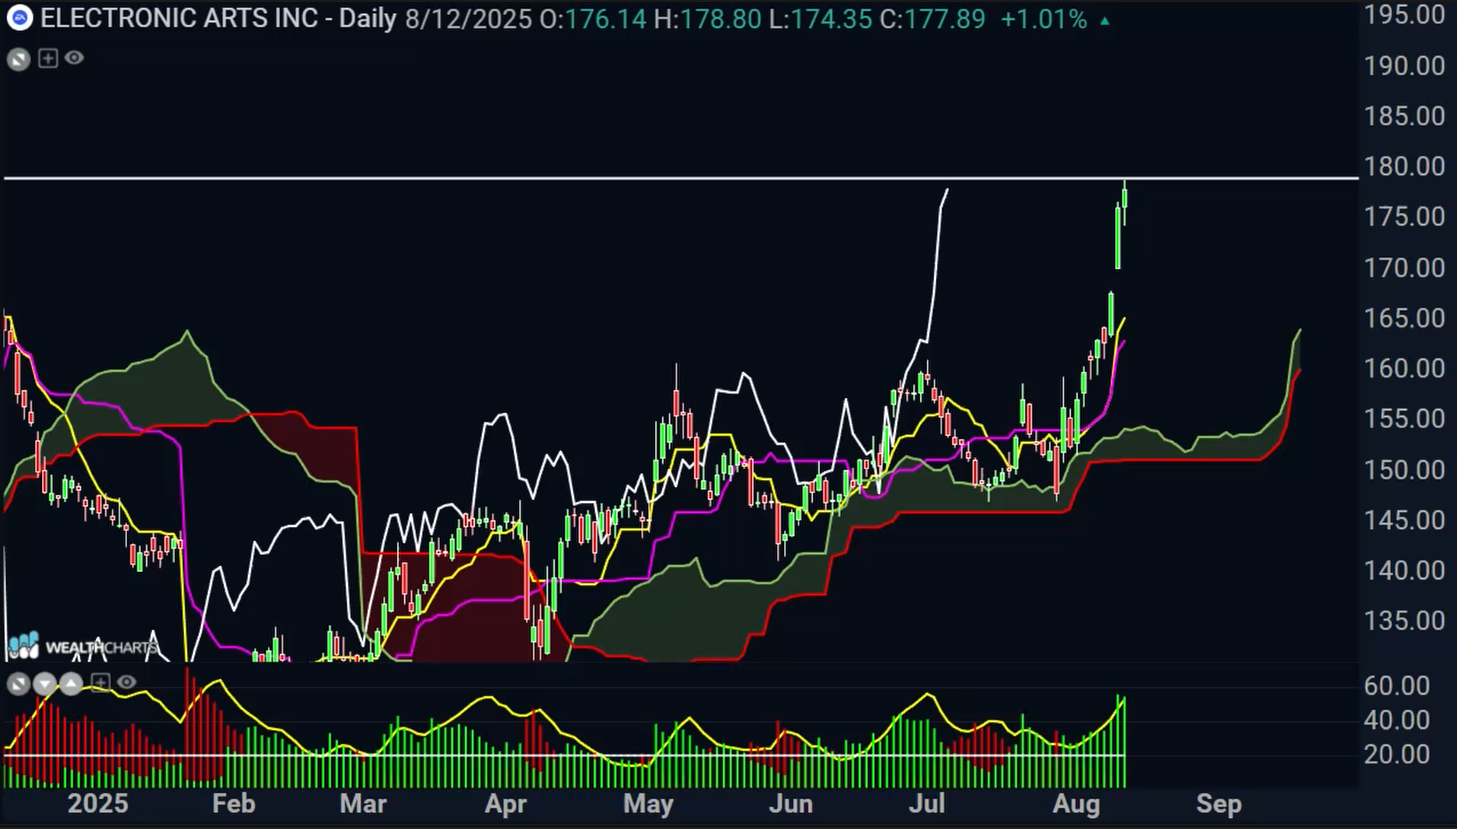Click the 165.00 price axis label
Image resolution: width=1457 pixels, height=829 pixels.
(1404, 318)
